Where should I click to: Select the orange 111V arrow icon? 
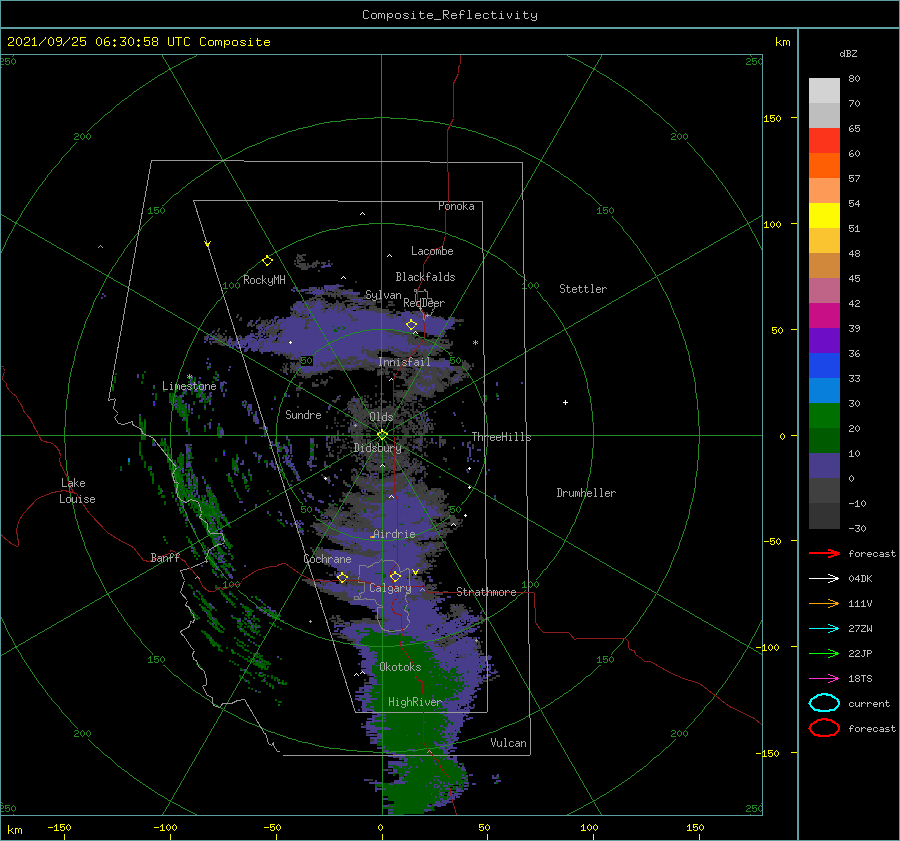point(824,603)
